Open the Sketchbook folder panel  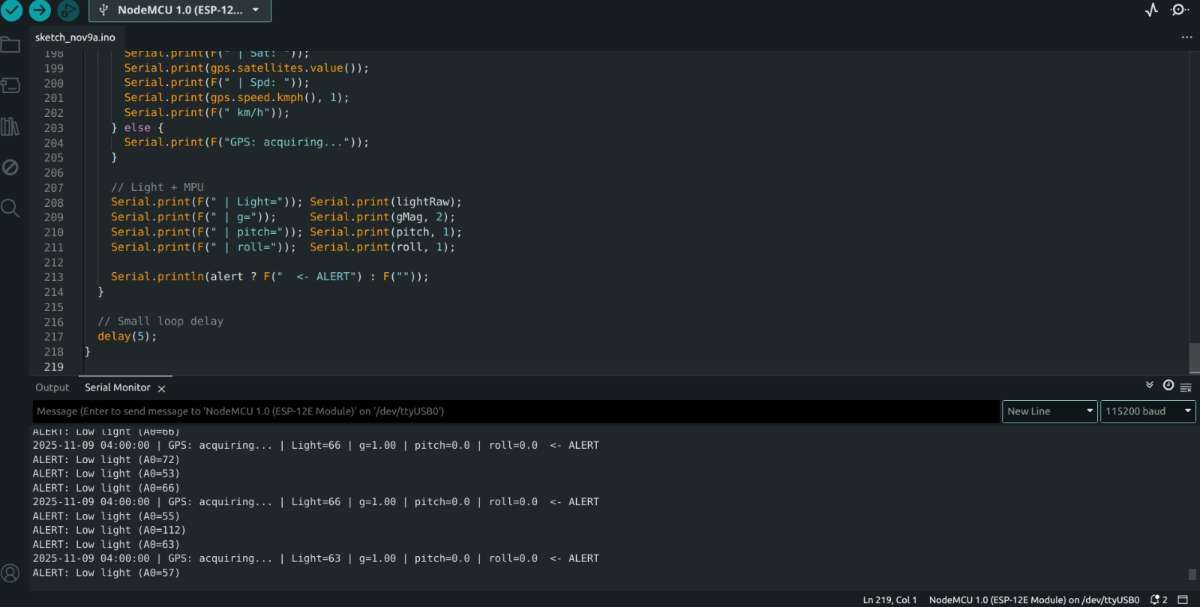coord(10,45)
